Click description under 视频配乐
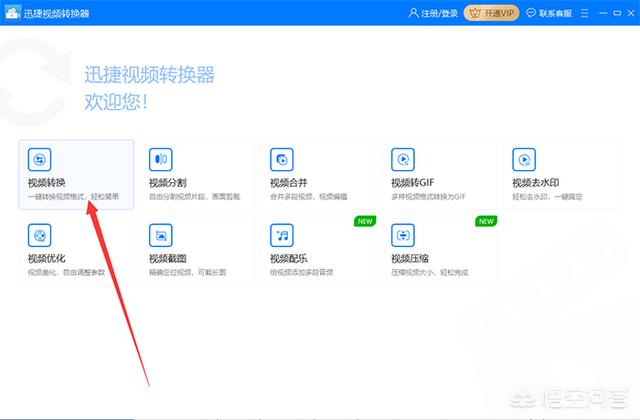The image size is (640, 420). click(302, 272)
